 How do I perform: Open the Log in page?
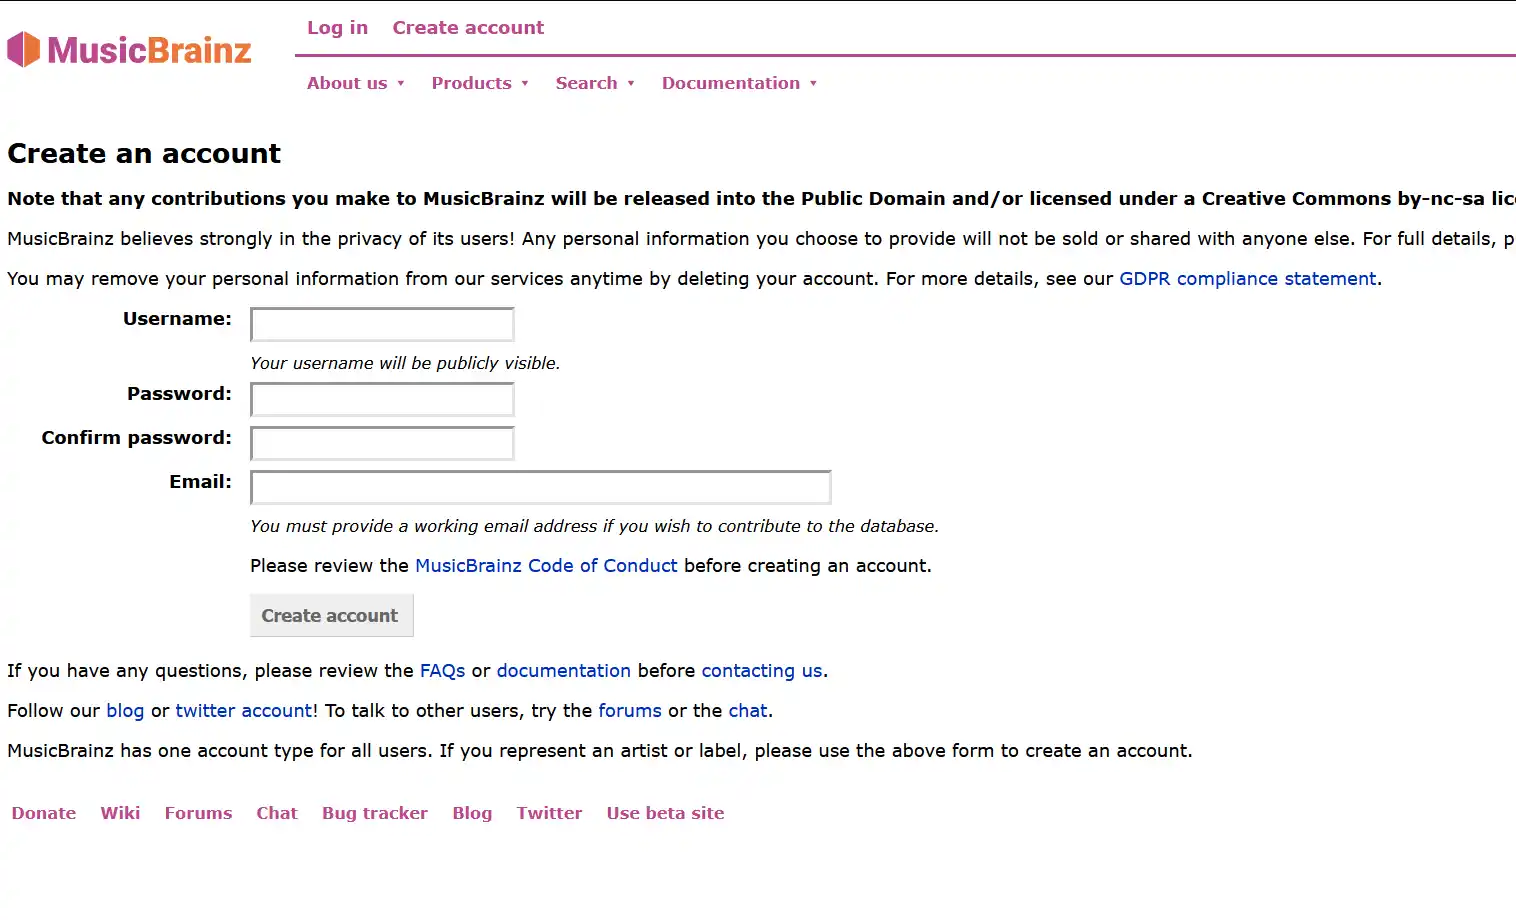tap(337, 28)
